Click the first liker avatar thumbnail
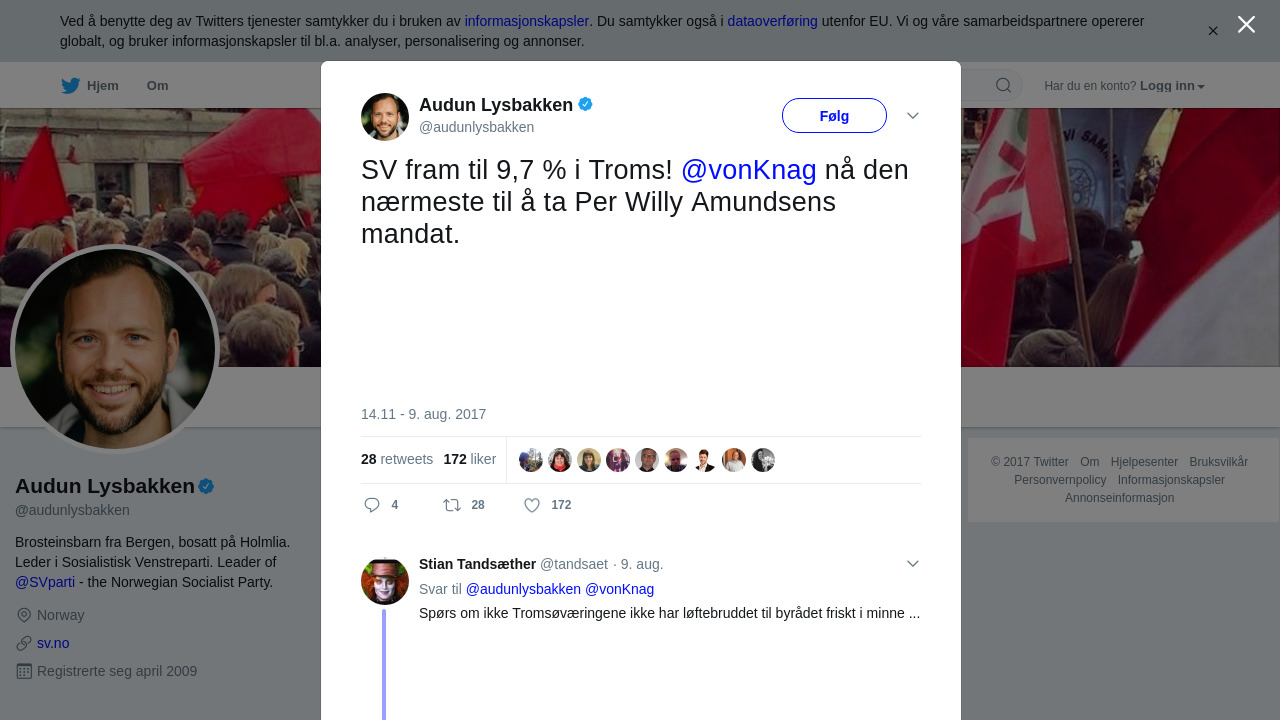Screen dimensions: 1280x720 pos(531,460)
